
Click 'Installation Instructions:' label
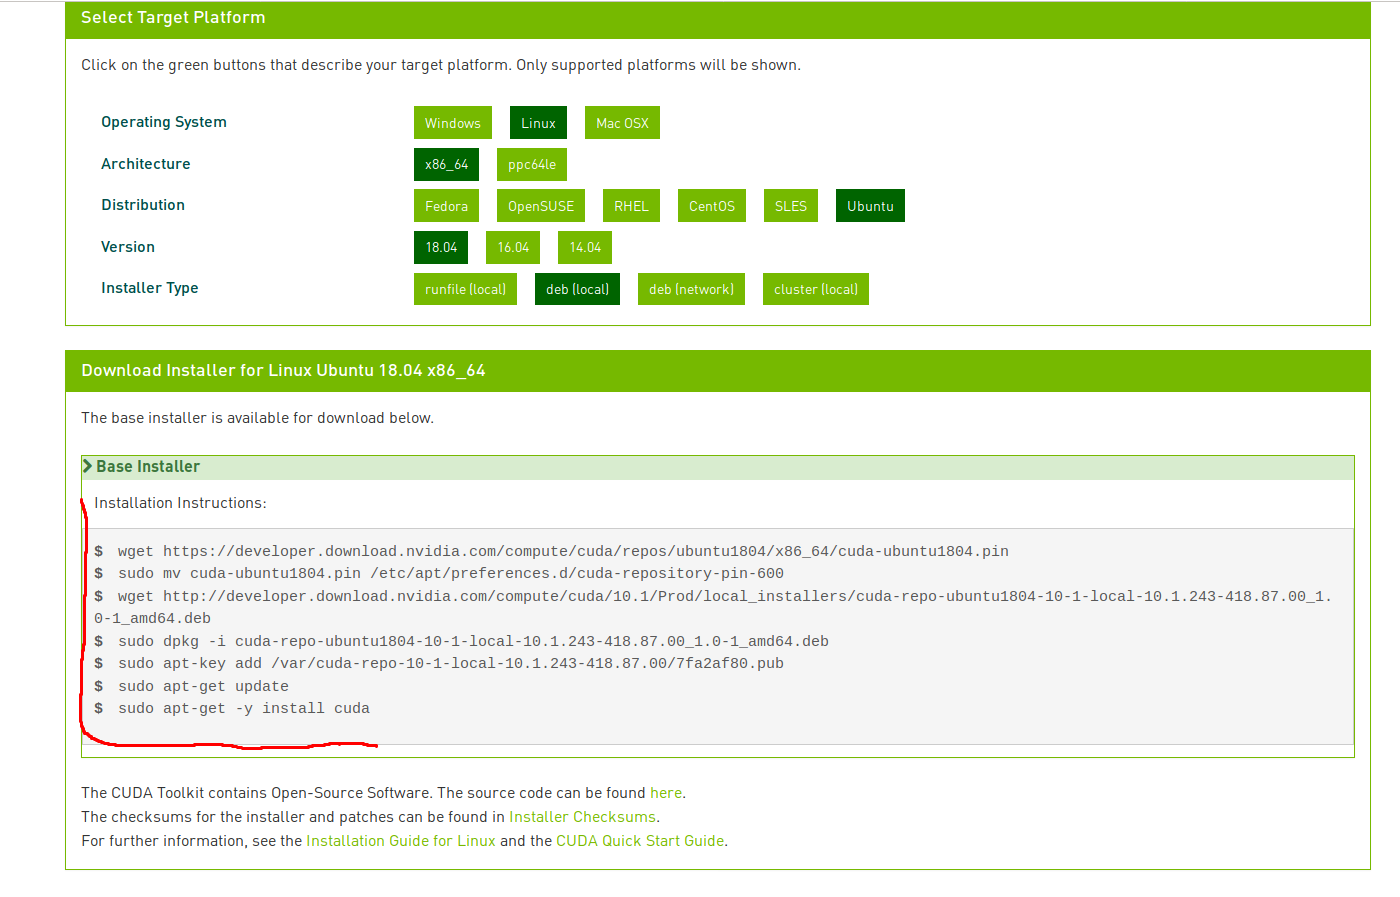(x=180, y=503)
